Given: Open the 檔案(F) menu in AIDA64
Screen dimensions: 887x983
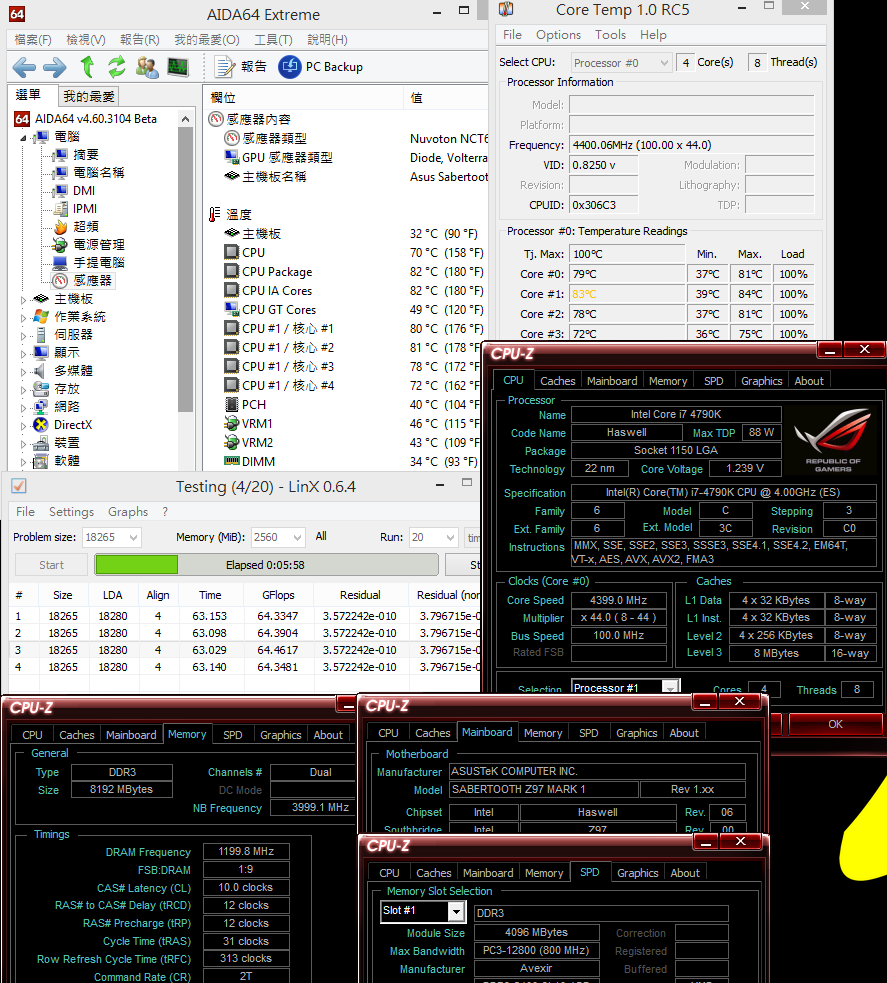Looking at the screenshot, I should click(x=33, y=39).
